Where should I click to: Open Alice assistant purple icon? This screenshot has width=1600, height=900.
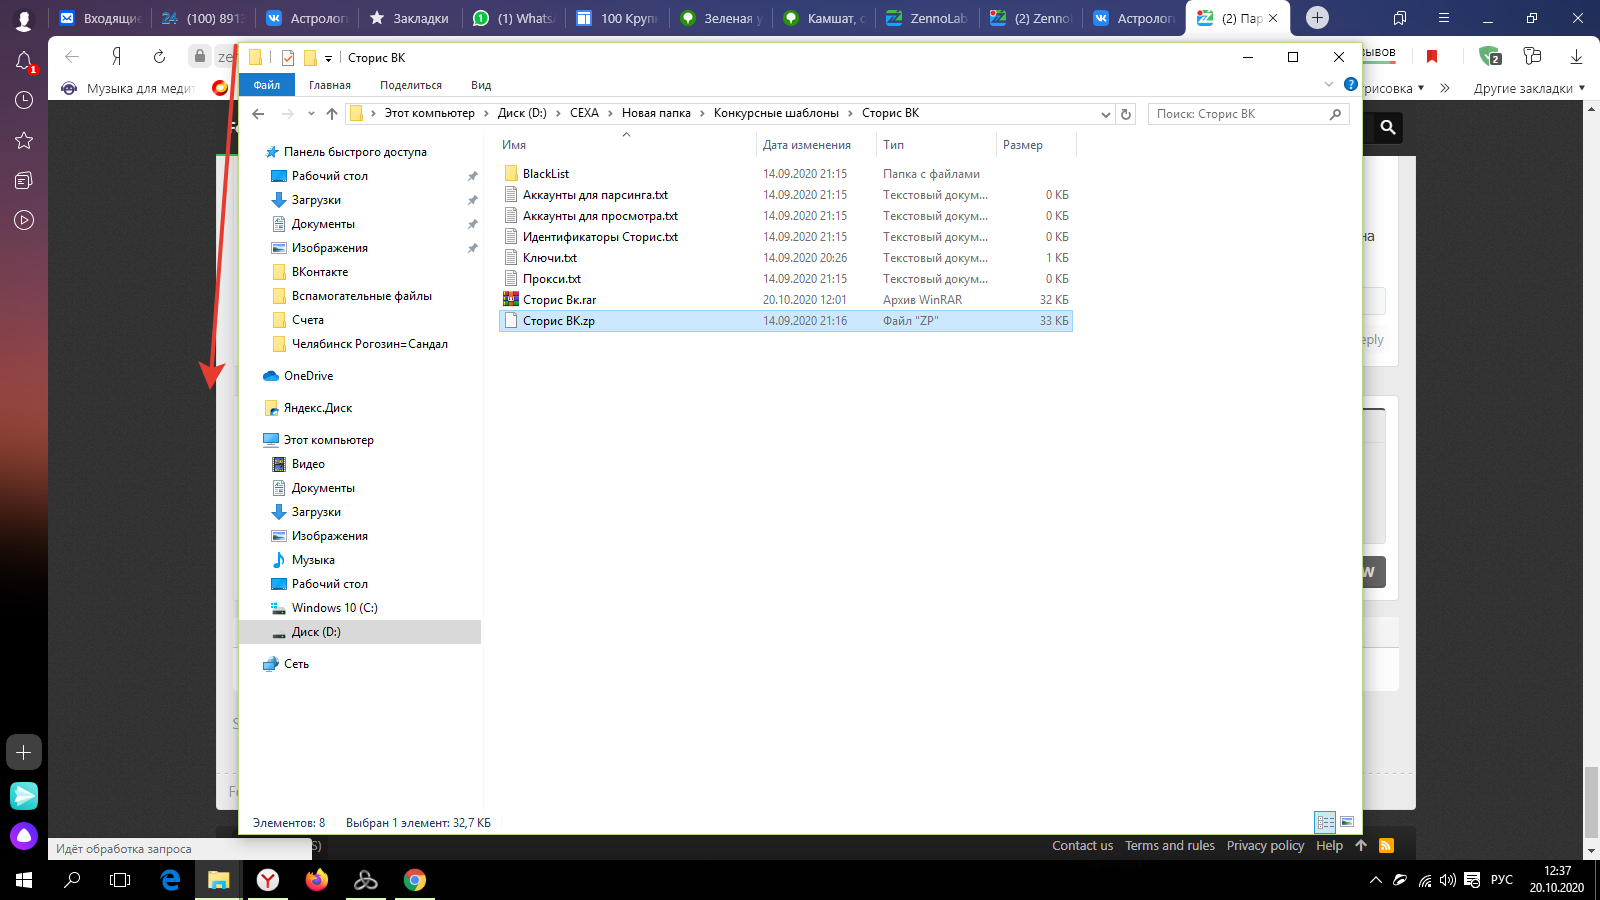pos(24,835)
